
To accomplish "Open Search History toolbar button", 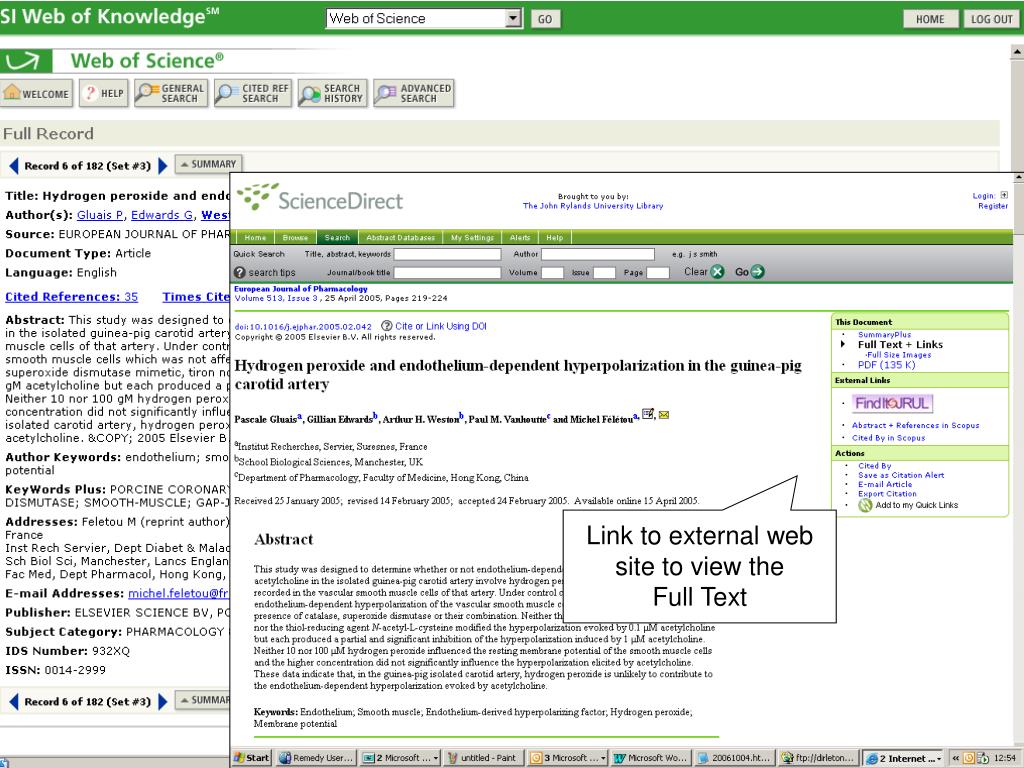I will pyautogui.click(x=332, y=93).
